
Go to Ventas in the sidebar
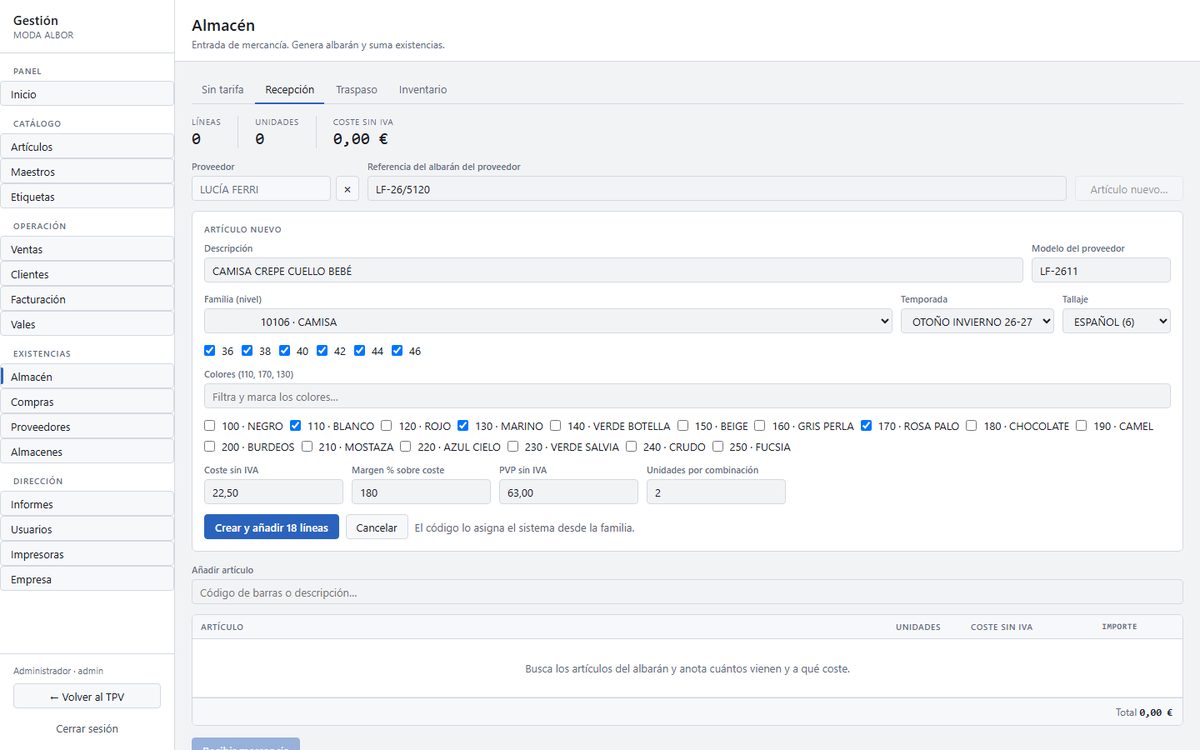coord(87,249)
